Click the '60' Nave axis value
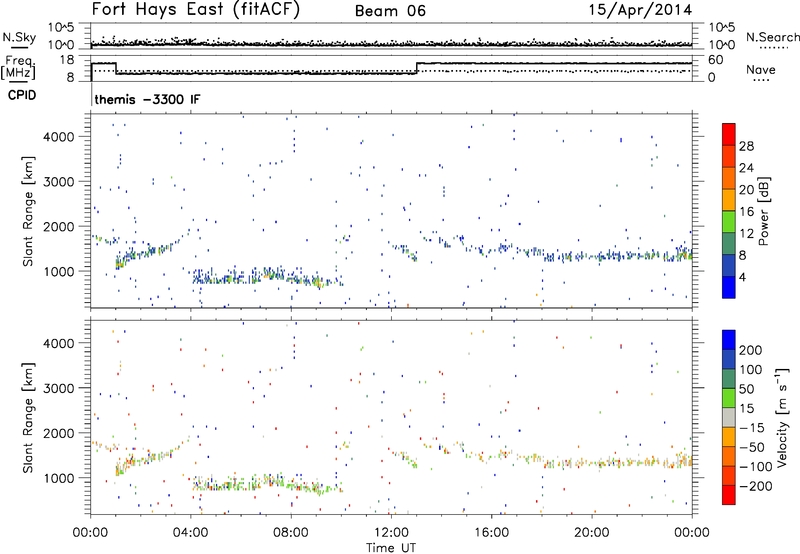800x554 pixels. tap(715, 60)
